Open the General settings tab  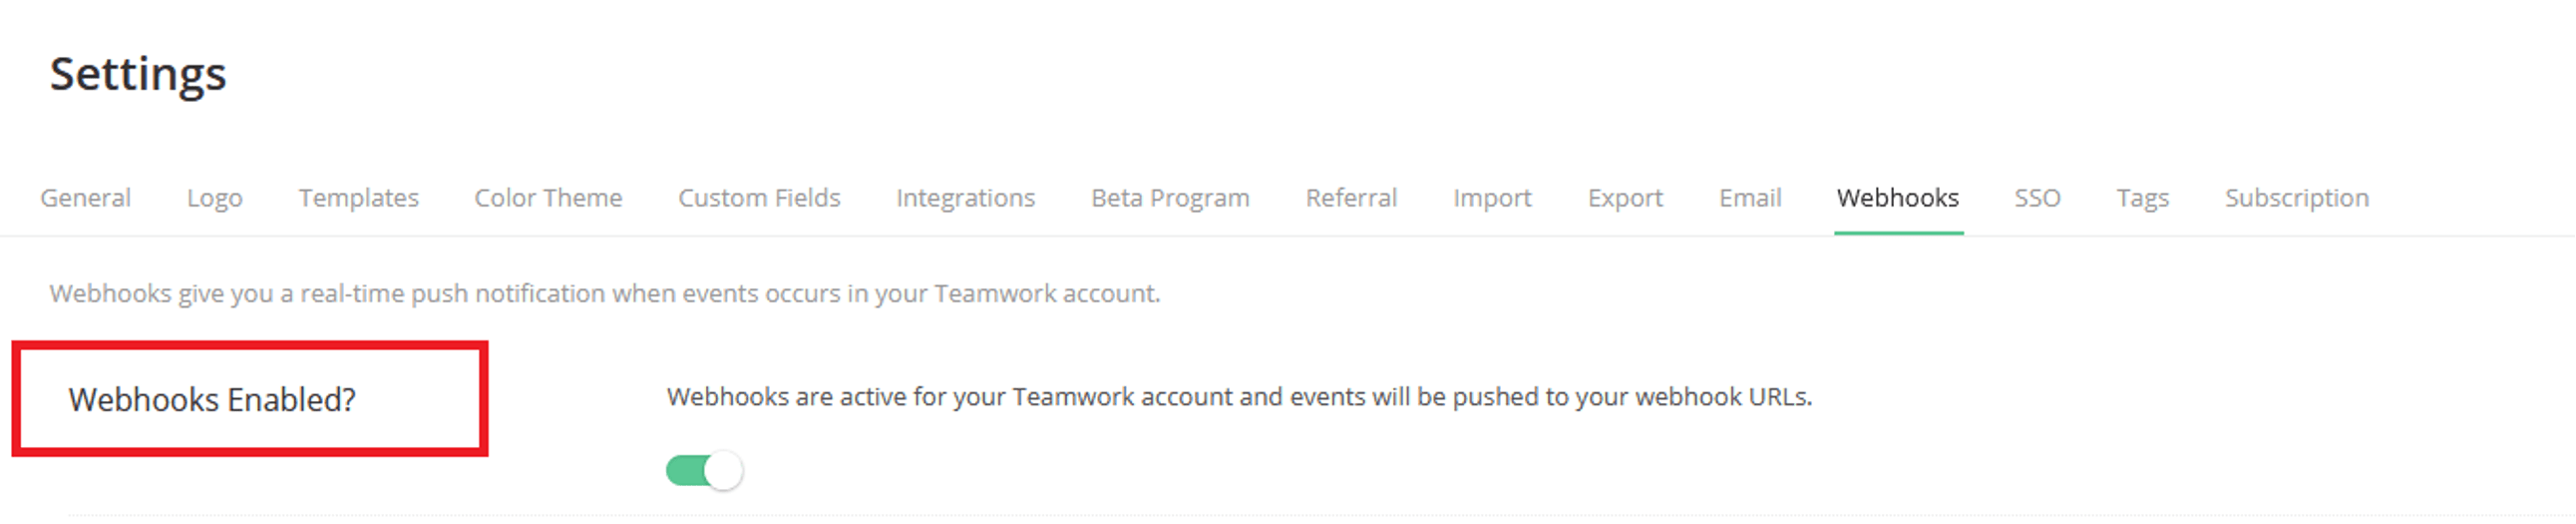click(85, 198)
